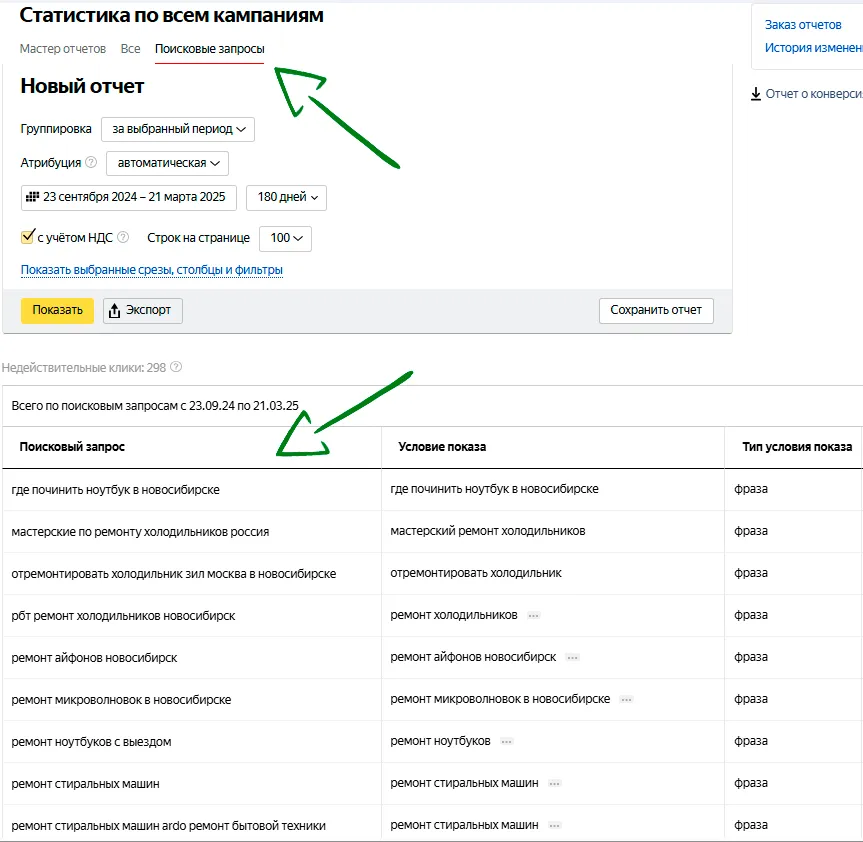Select query мастерские по ремонту холодильников россия
The width and height of the screenshot is (863, 842).
(140, 532)
